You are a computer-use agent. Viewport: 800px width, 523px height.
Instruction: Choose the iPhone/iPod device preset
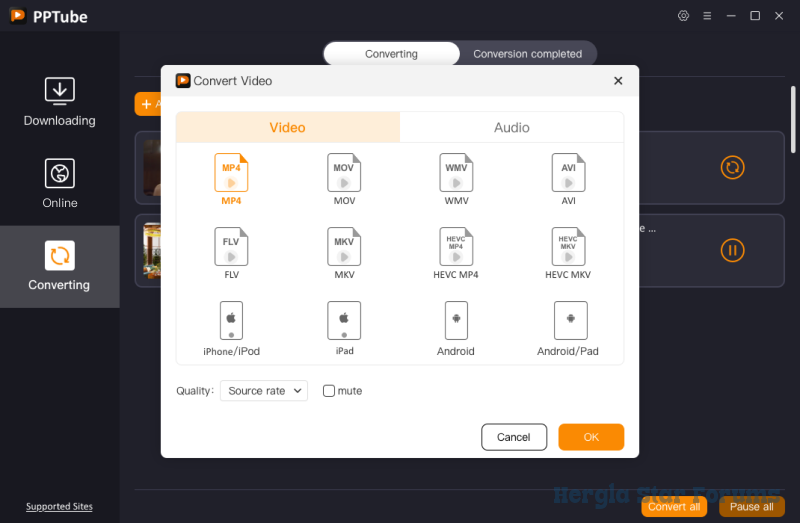[231, 322]
